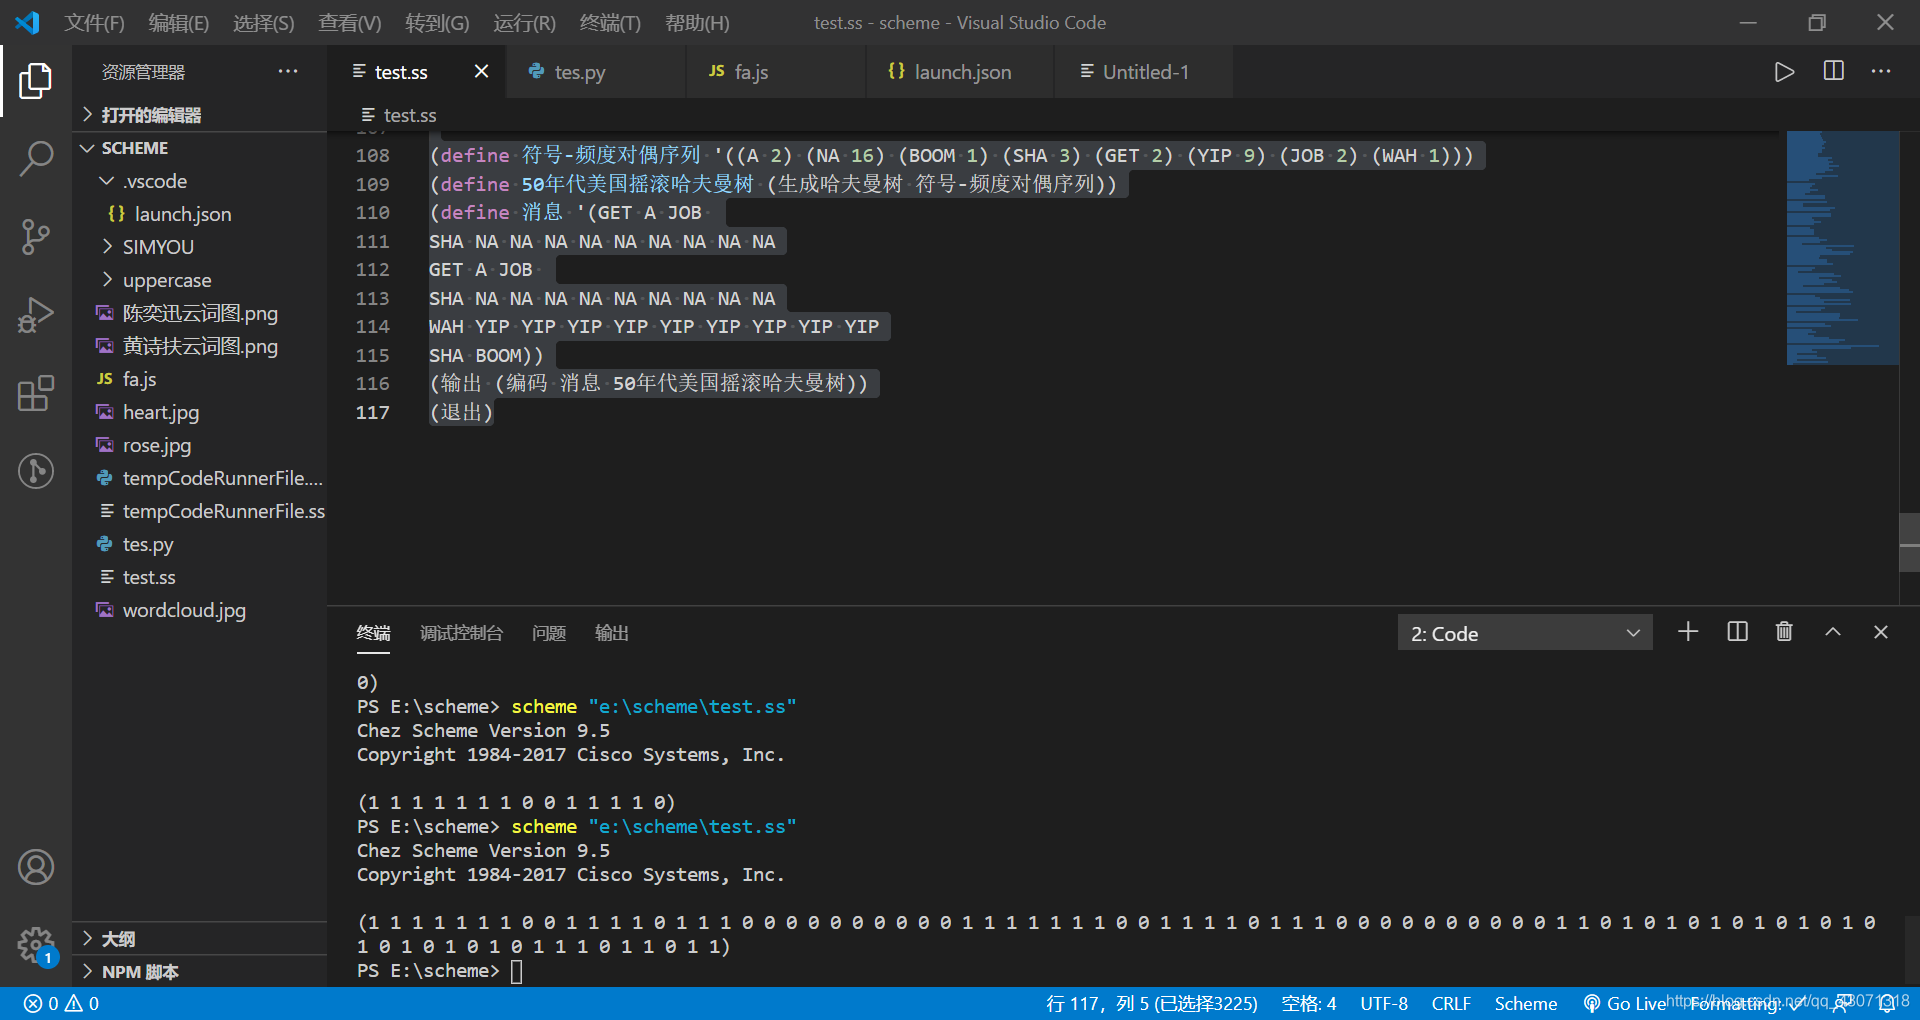Open Source Control view in activity bar
Screen dimensions: 1920x1020
click(x=36, y=237)
